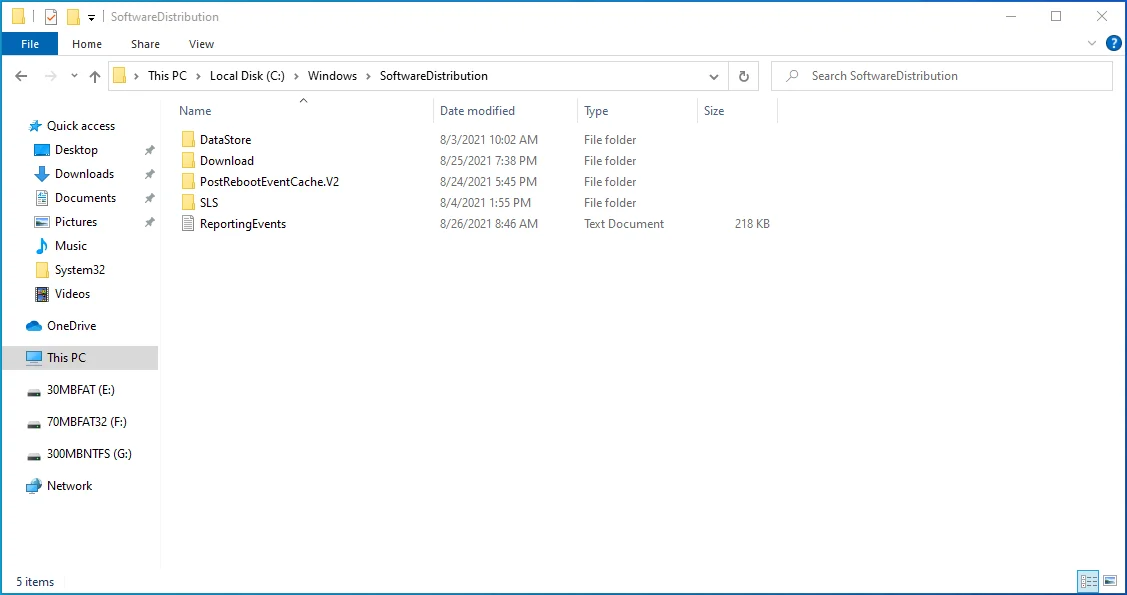Go back with the back arrow

pyautogui.click(x=21, y=76)
